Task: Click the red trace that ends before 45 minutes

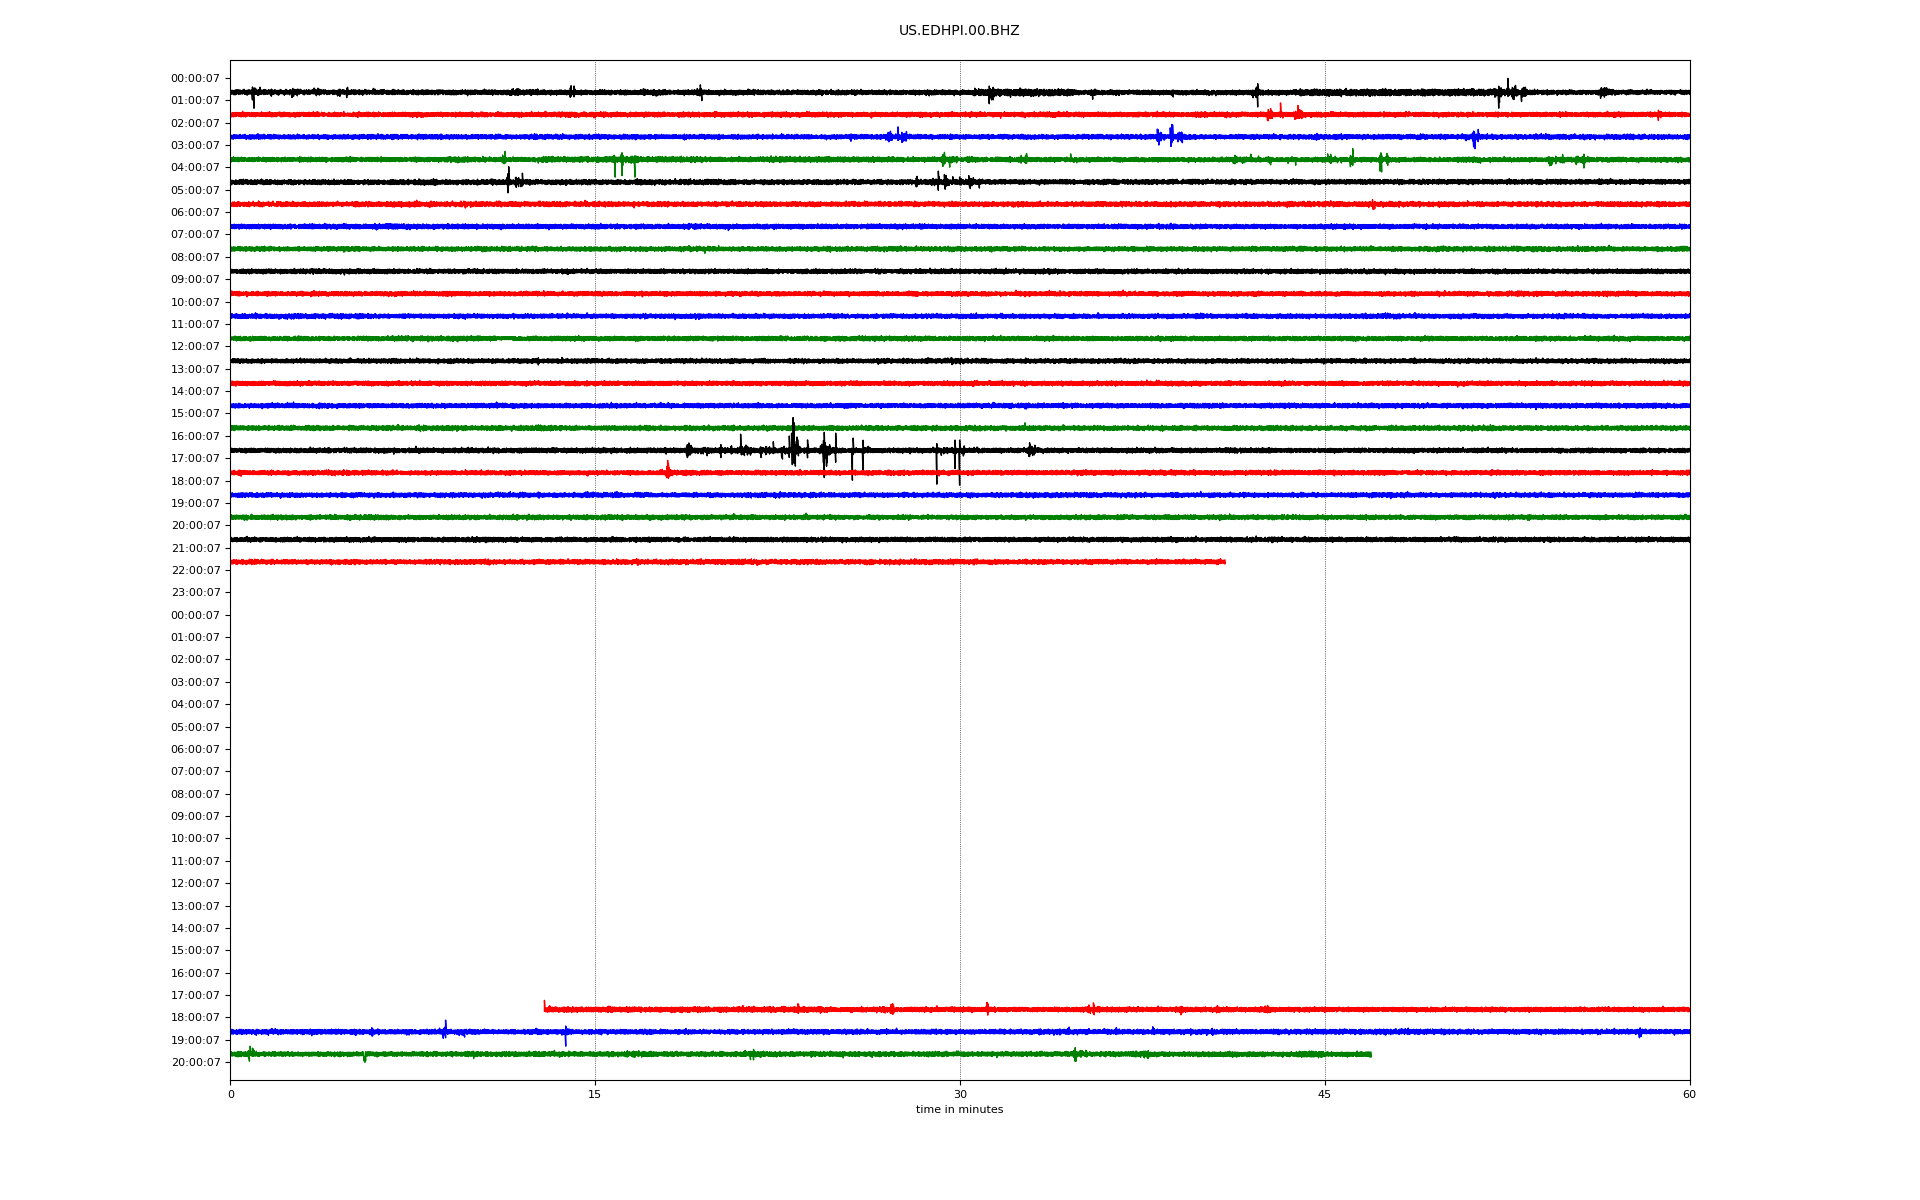Action: coord(728,562)
